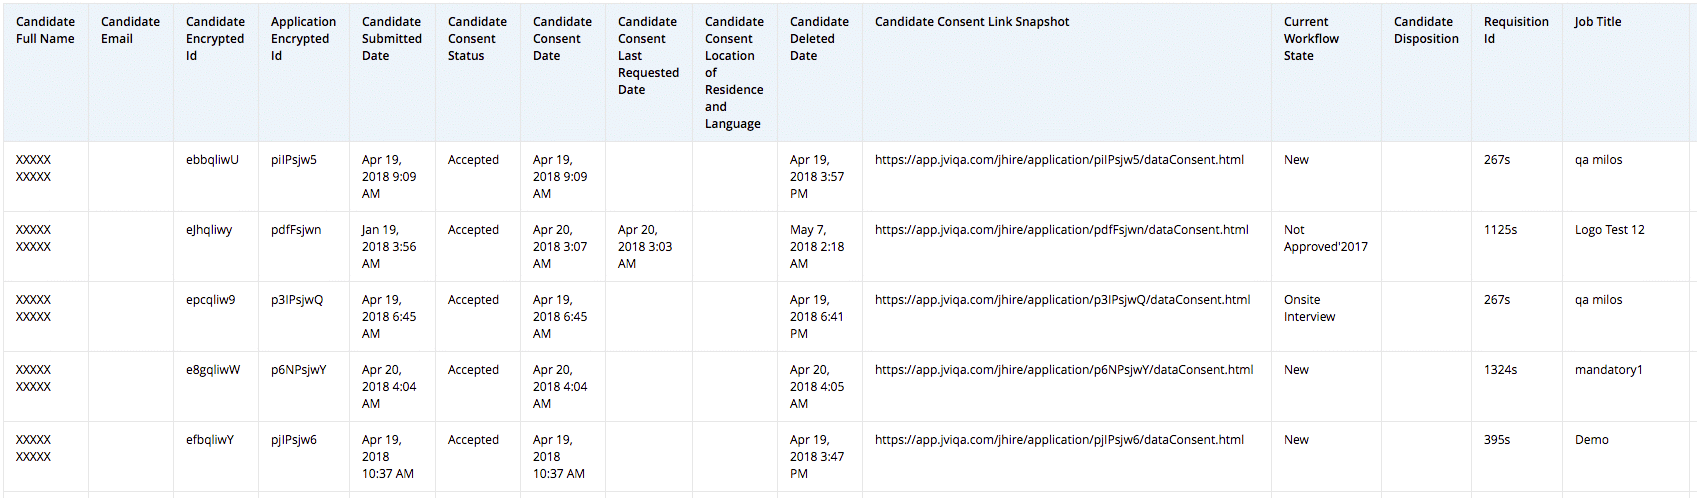Select the mandatory1 job title cell
This screenshot has width=1697, height=498.
click(1608, 370)
